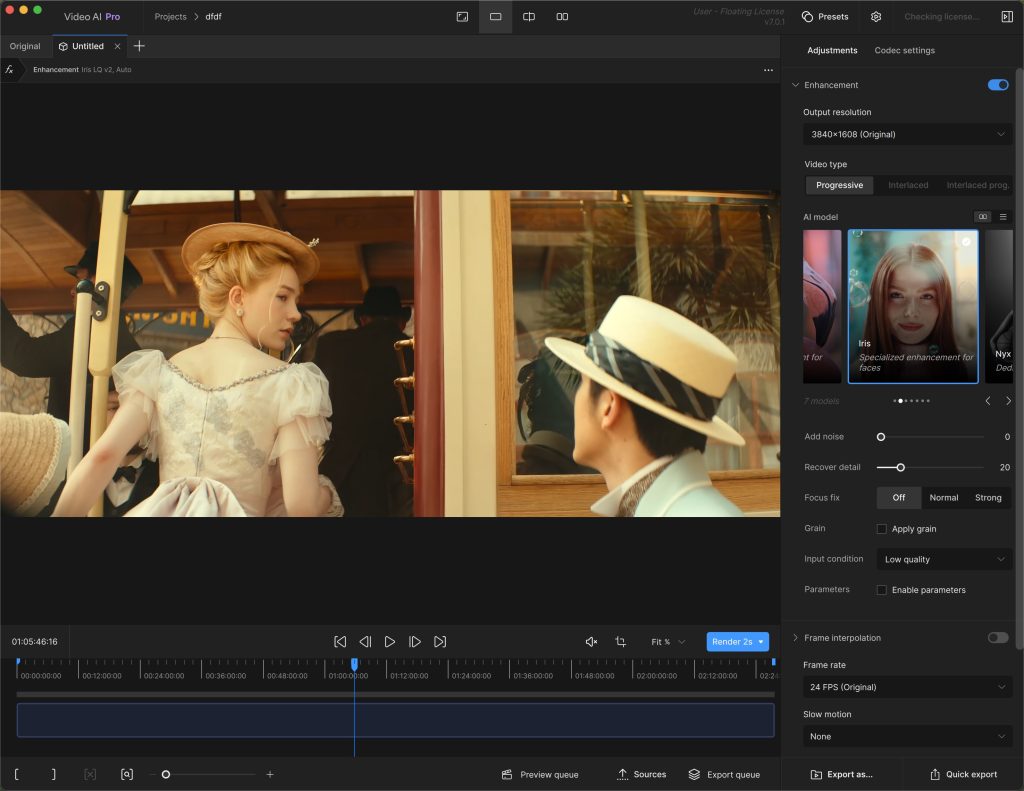This screenshot has height=791, width=1024.
Task: Switch to the side-by-side preview mode
Action: 562,17
